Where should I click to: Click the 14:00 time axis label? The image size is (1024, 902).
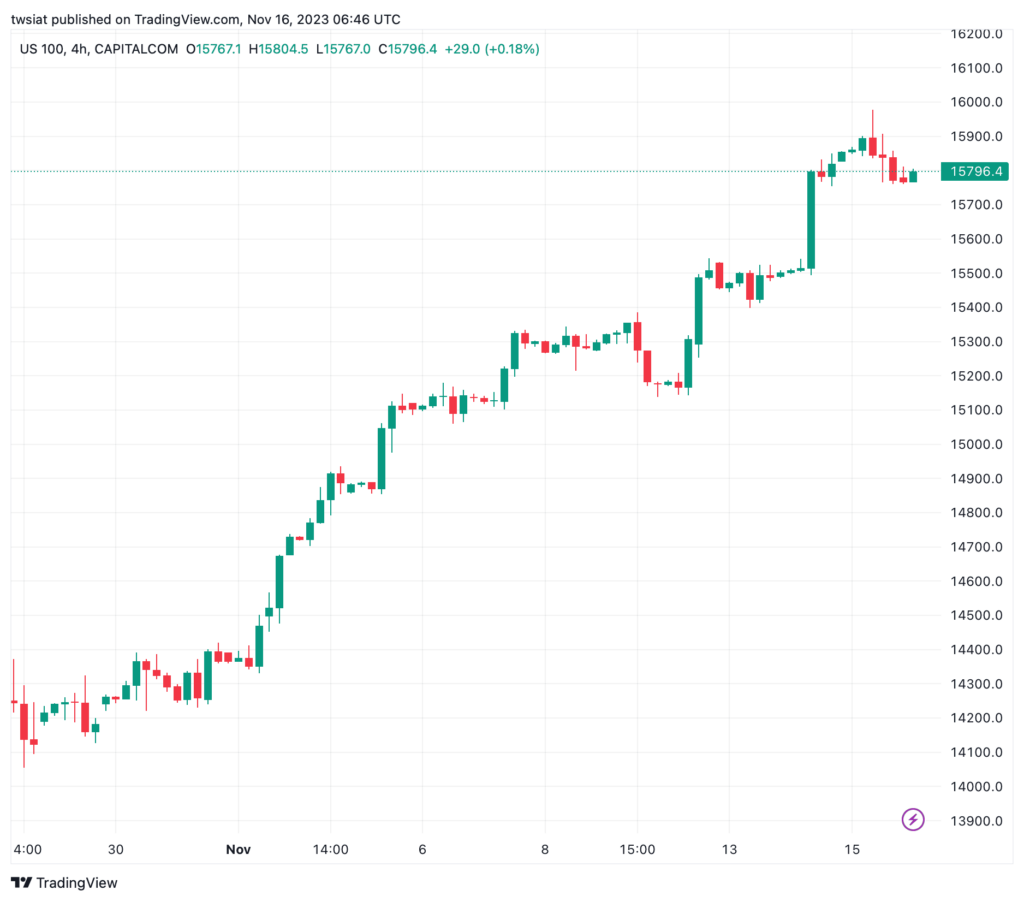330,849
